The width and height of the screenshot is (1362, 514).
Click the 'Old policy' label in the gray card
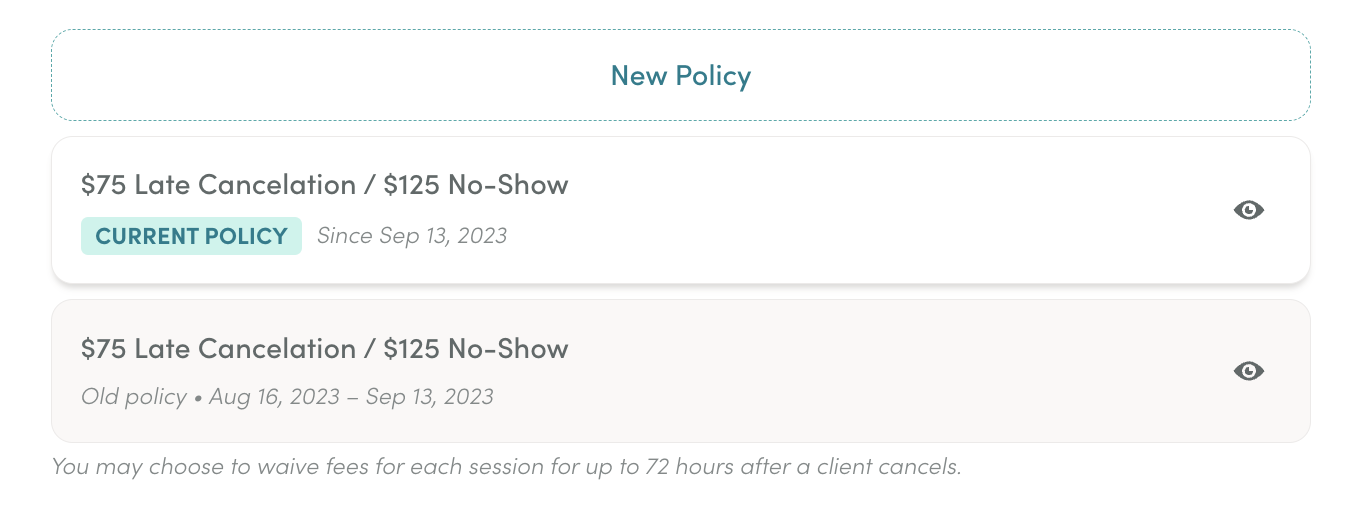tap(134, 396)
